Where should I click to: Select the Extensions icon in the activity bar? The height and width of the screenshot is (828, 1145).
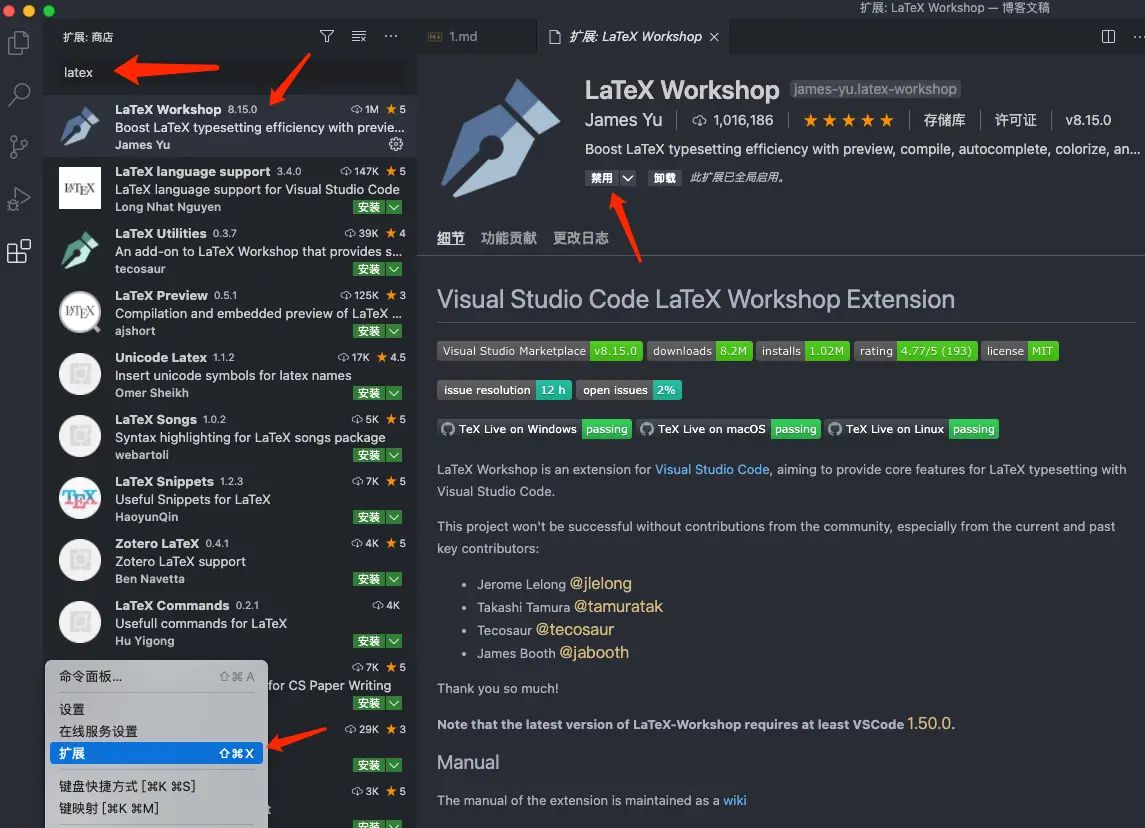tap(21, 251)
